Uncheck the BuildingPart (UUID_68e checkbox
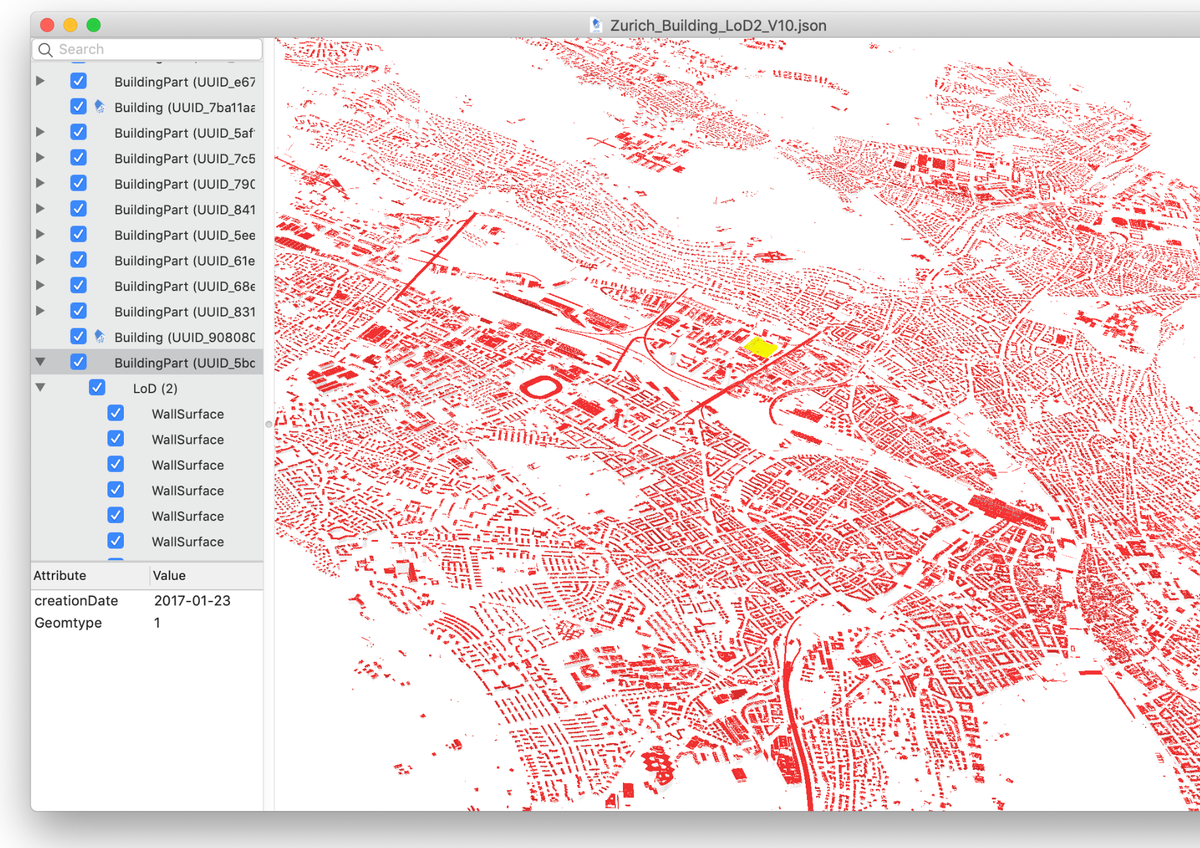The image size is (1200, 848). coord(78,285)
